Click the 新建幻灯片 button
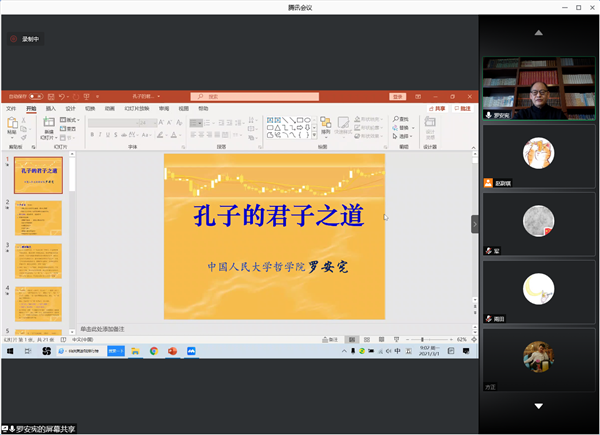 pos(48,126)
